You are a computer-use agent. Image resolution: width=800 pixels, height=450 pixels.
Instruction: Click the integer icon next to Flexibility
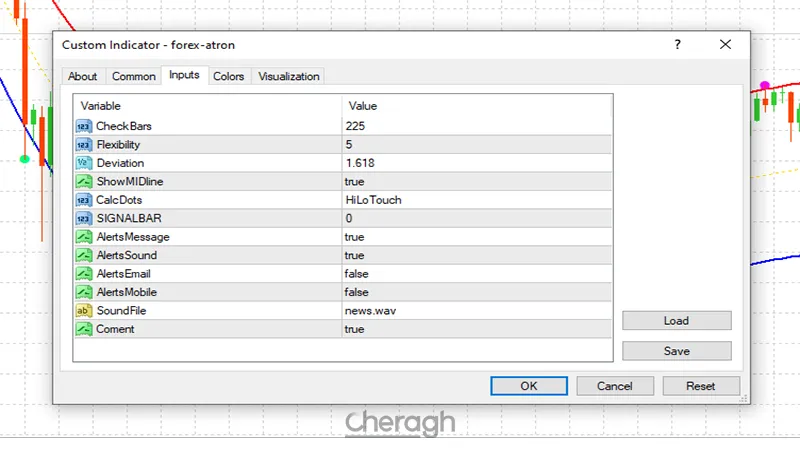click(84, 145)
